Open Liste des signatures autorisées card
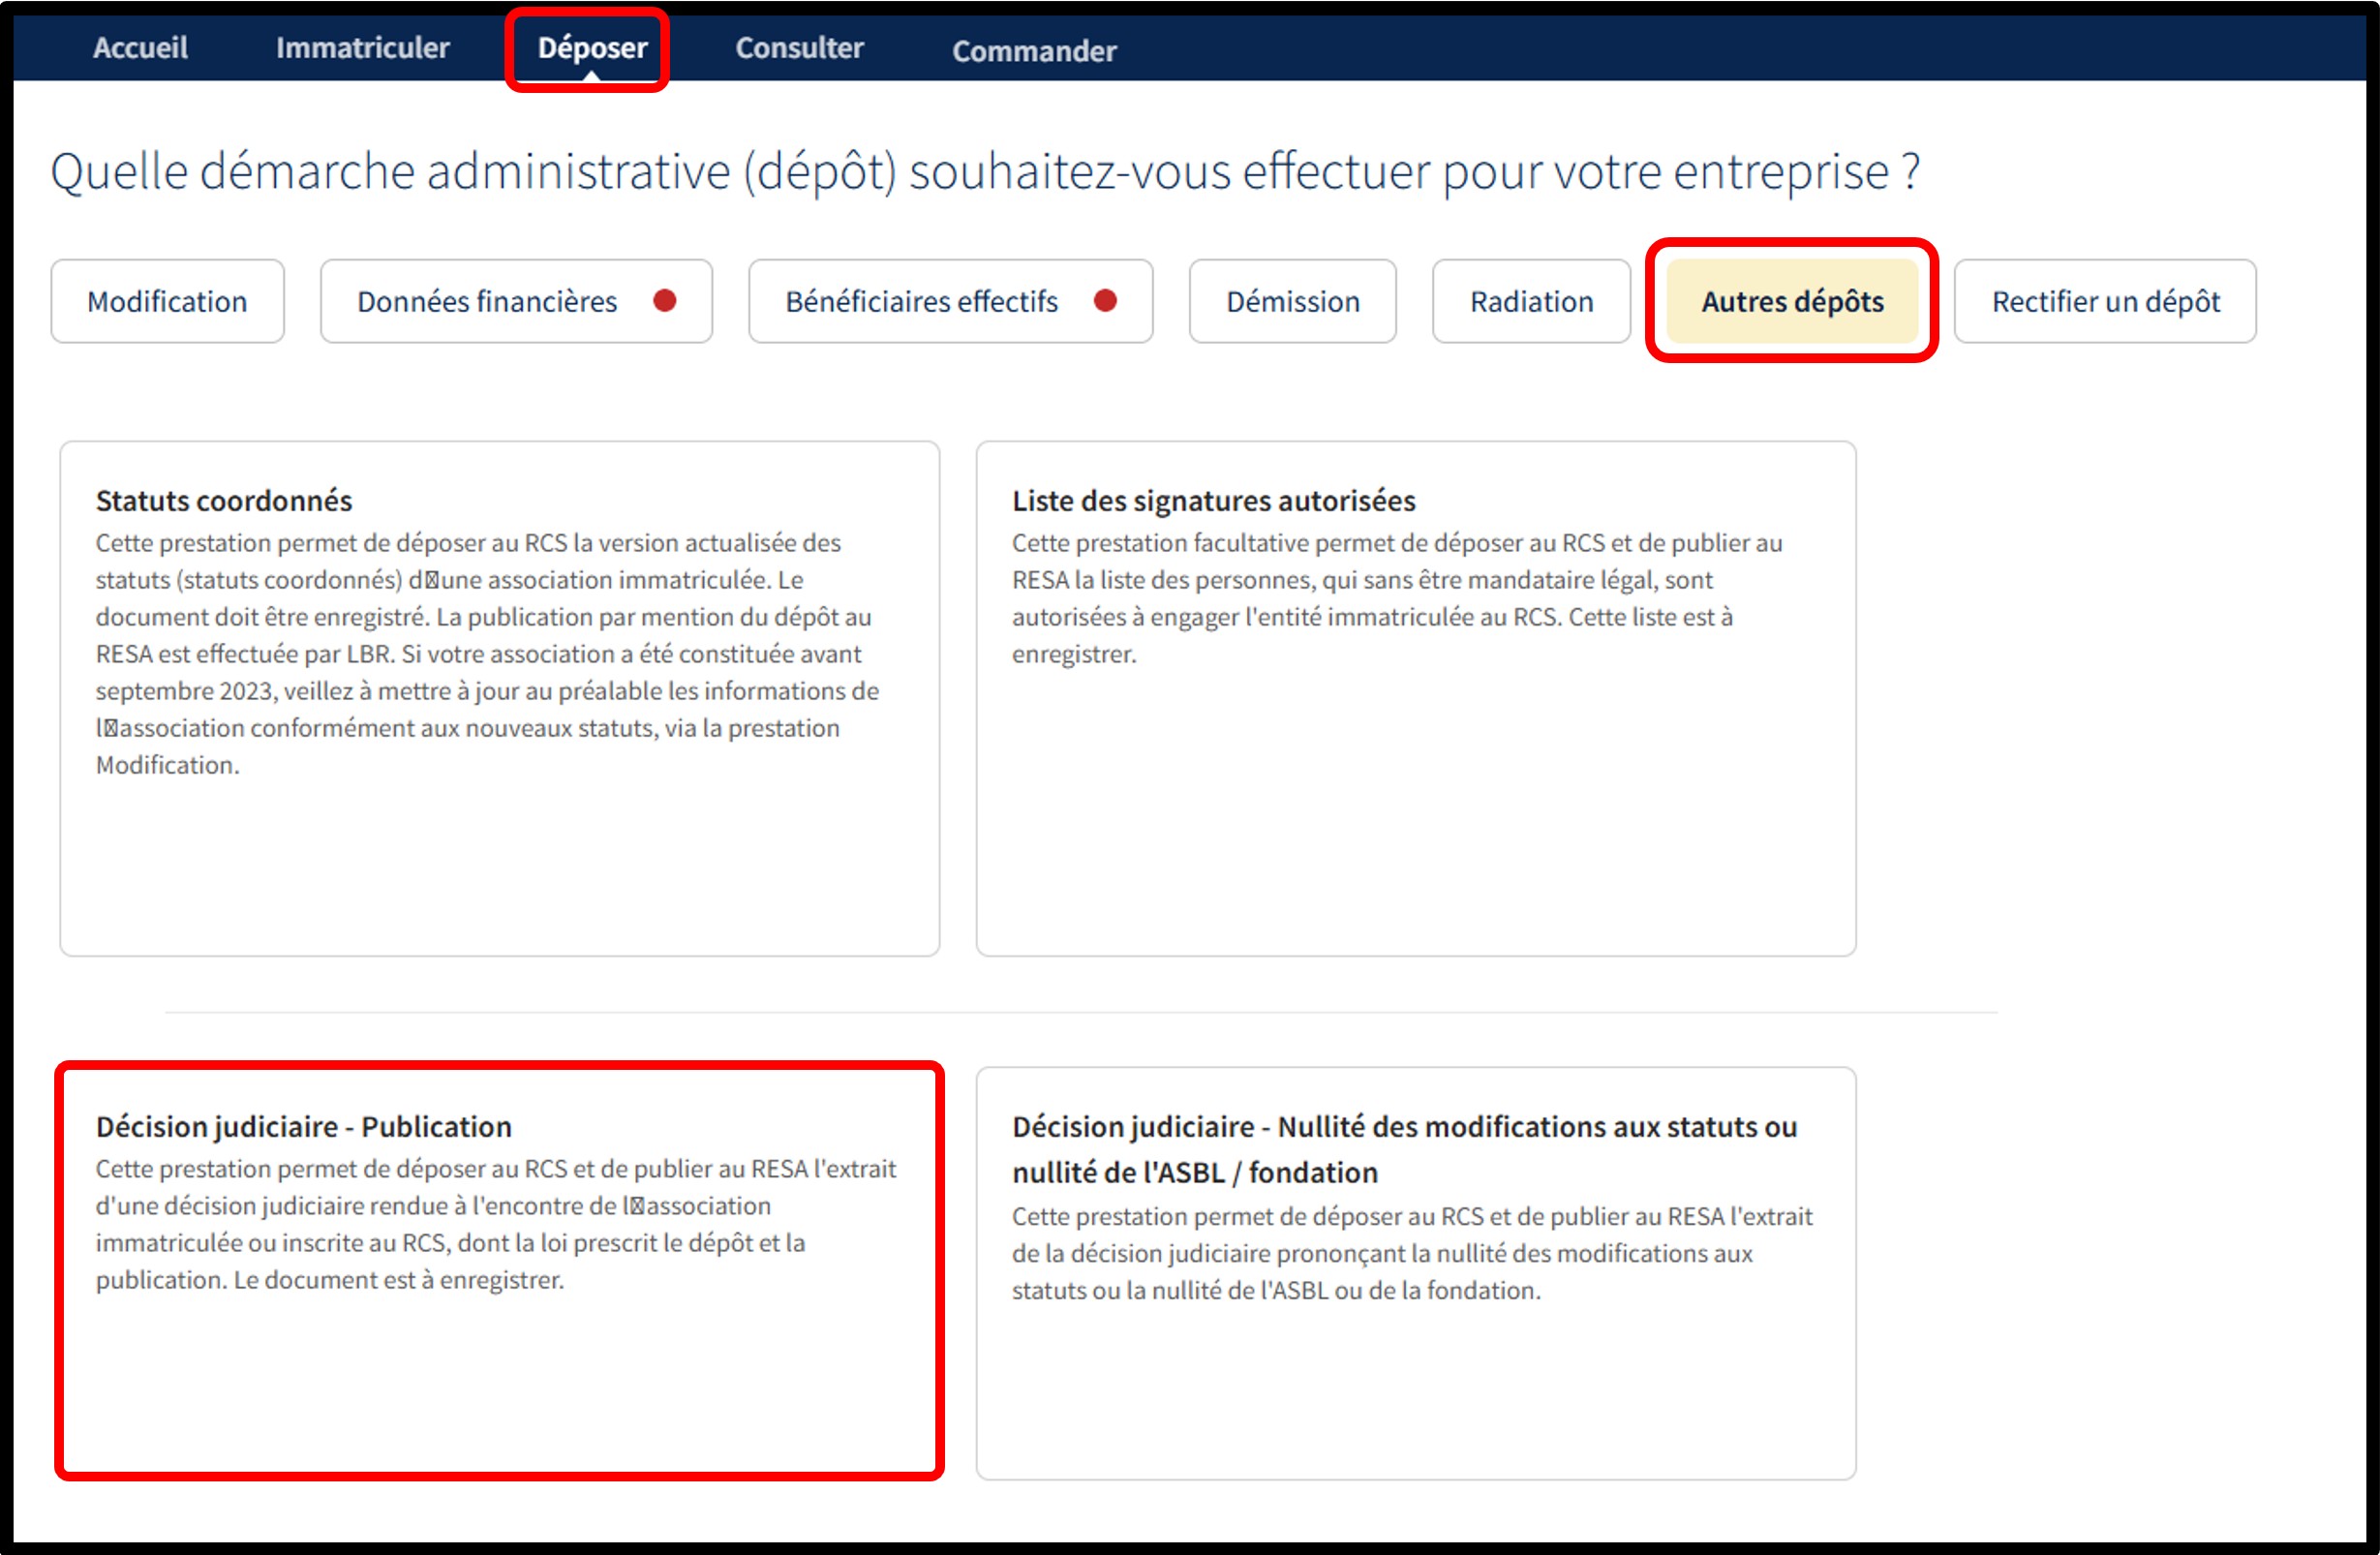 1415,697
